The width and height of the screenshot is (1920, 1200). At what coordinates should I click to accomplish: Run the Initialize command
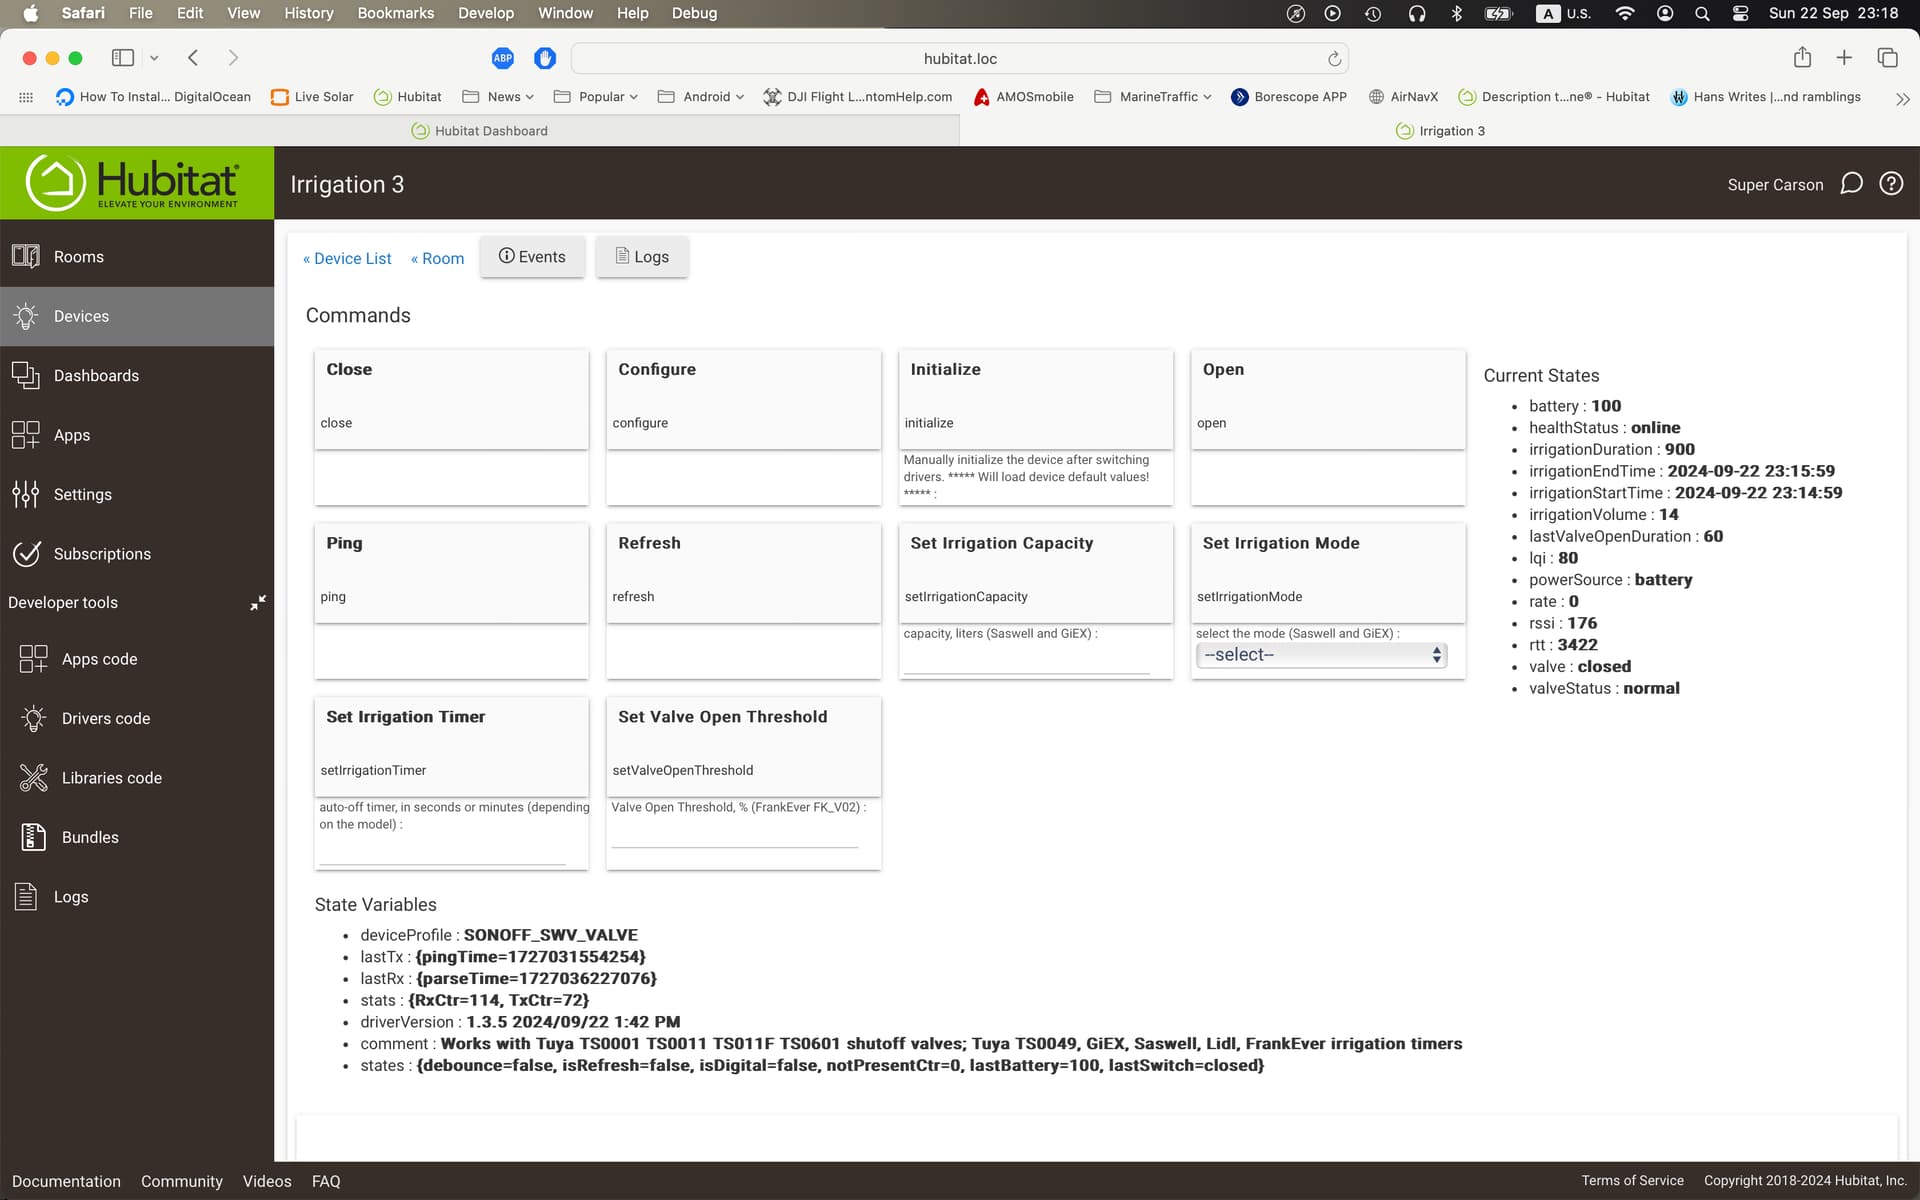[1036, 398]
